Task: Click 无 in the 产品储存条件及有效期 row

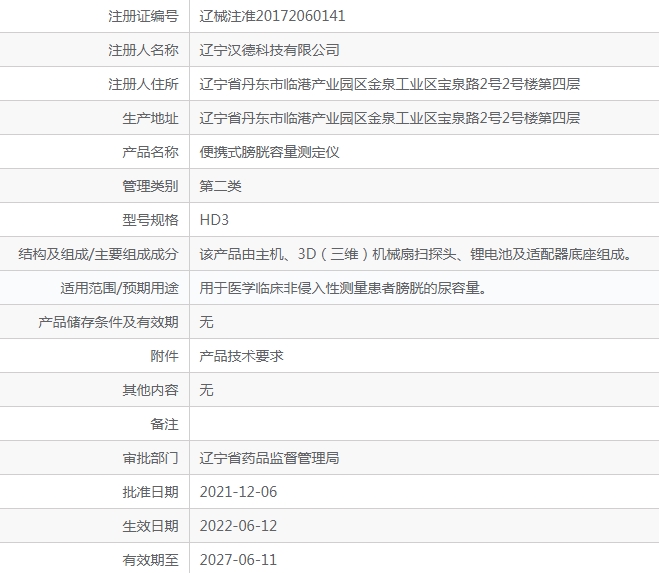Action: (x=206, y=322)
